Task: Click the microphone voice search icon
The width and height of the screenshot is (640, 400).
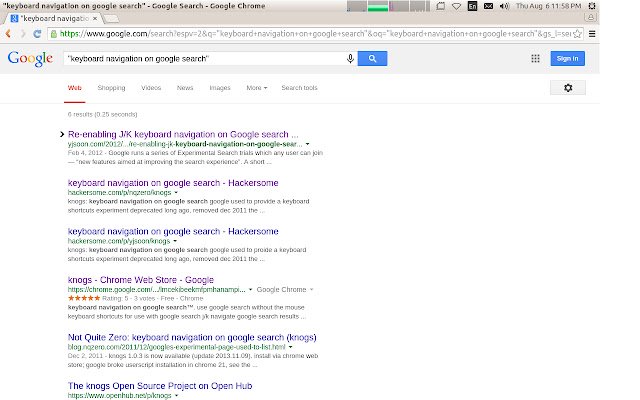Action: tap(350, 58)
